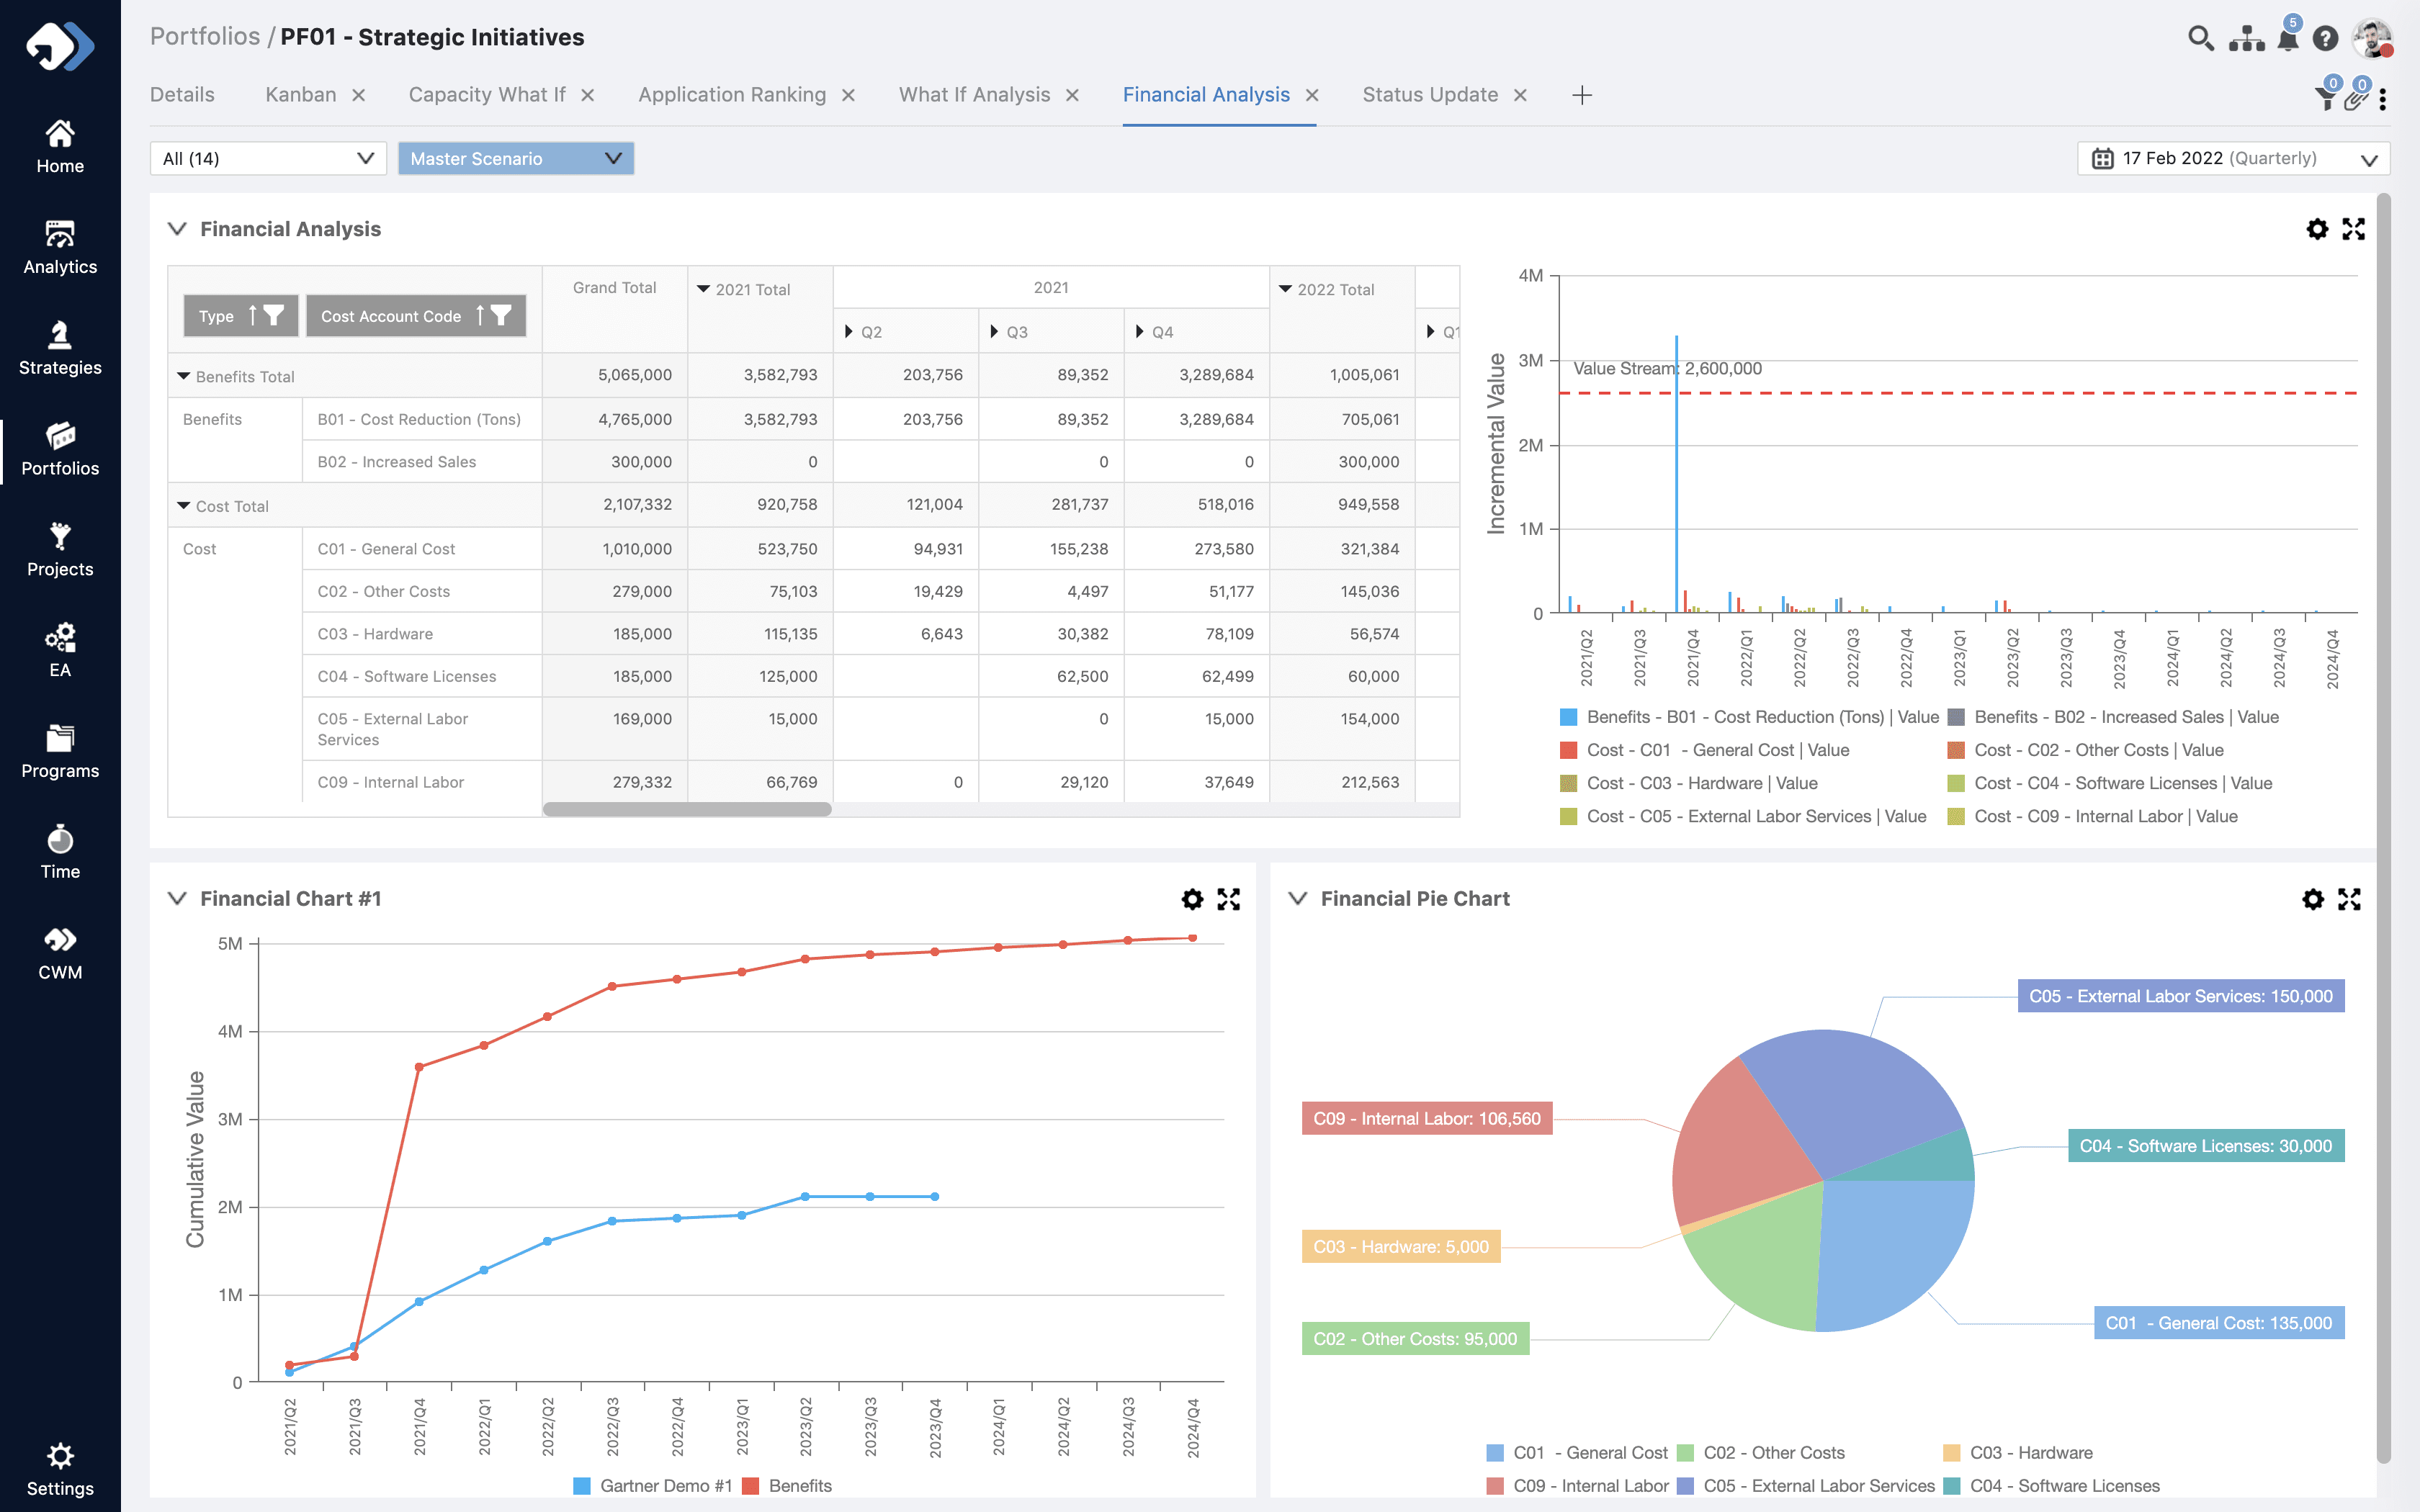Click the organization hierarchy icon
This screenshot has width=2420, height=1512.
(2246, 39)
